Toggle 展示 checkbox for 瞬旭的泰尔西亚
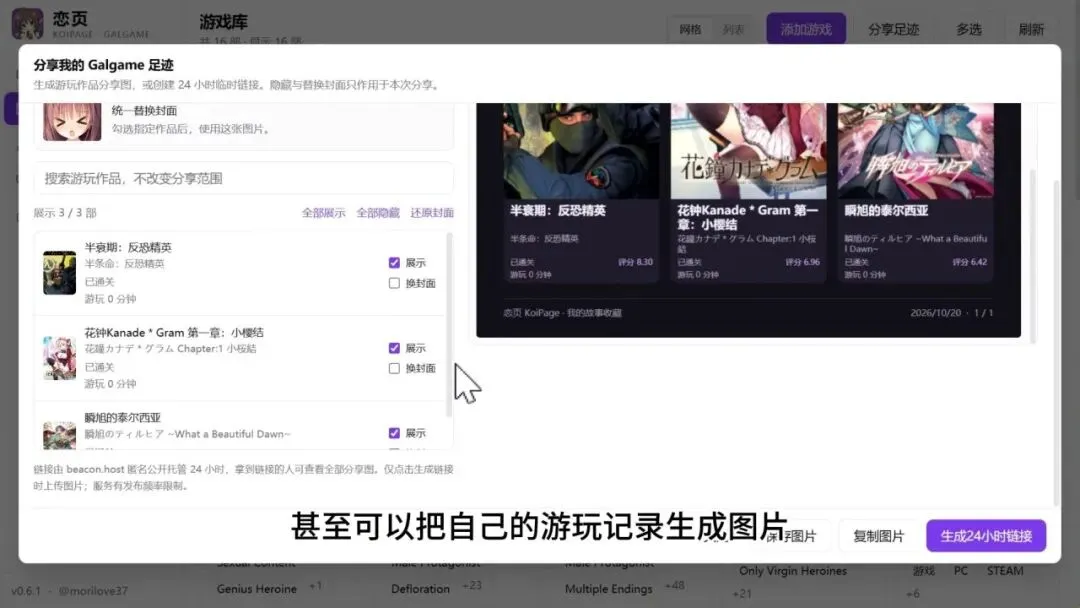This screenshot has width=1080, height=608. 394,433
